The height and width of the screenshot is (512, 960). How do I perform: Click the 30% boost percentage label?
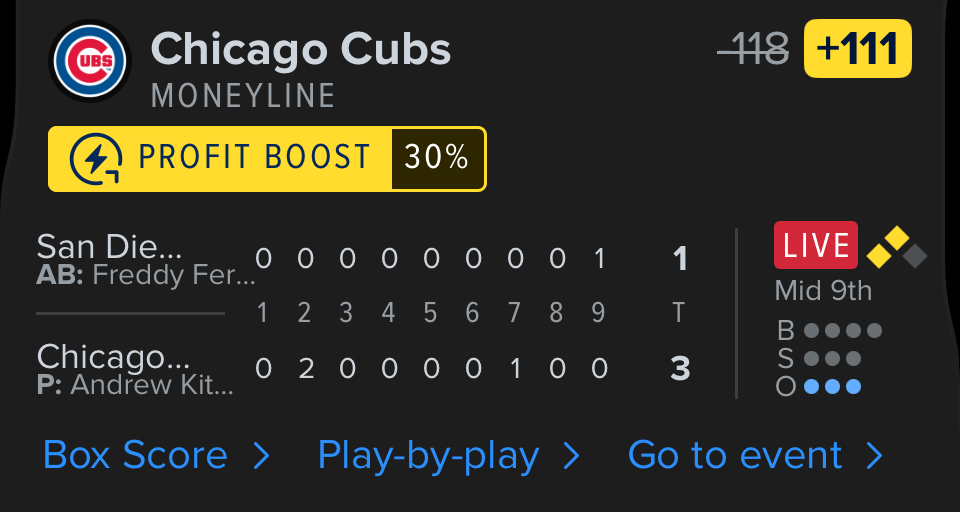437,158
